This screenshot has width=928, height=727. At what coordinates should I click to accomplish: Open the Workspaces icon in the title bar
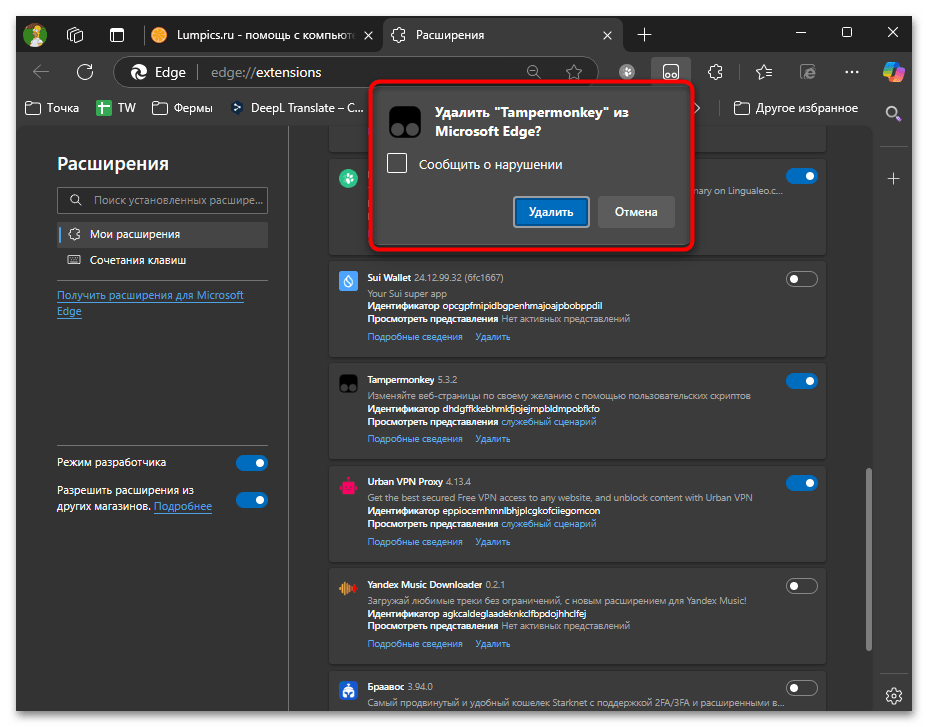pos(75,35)
